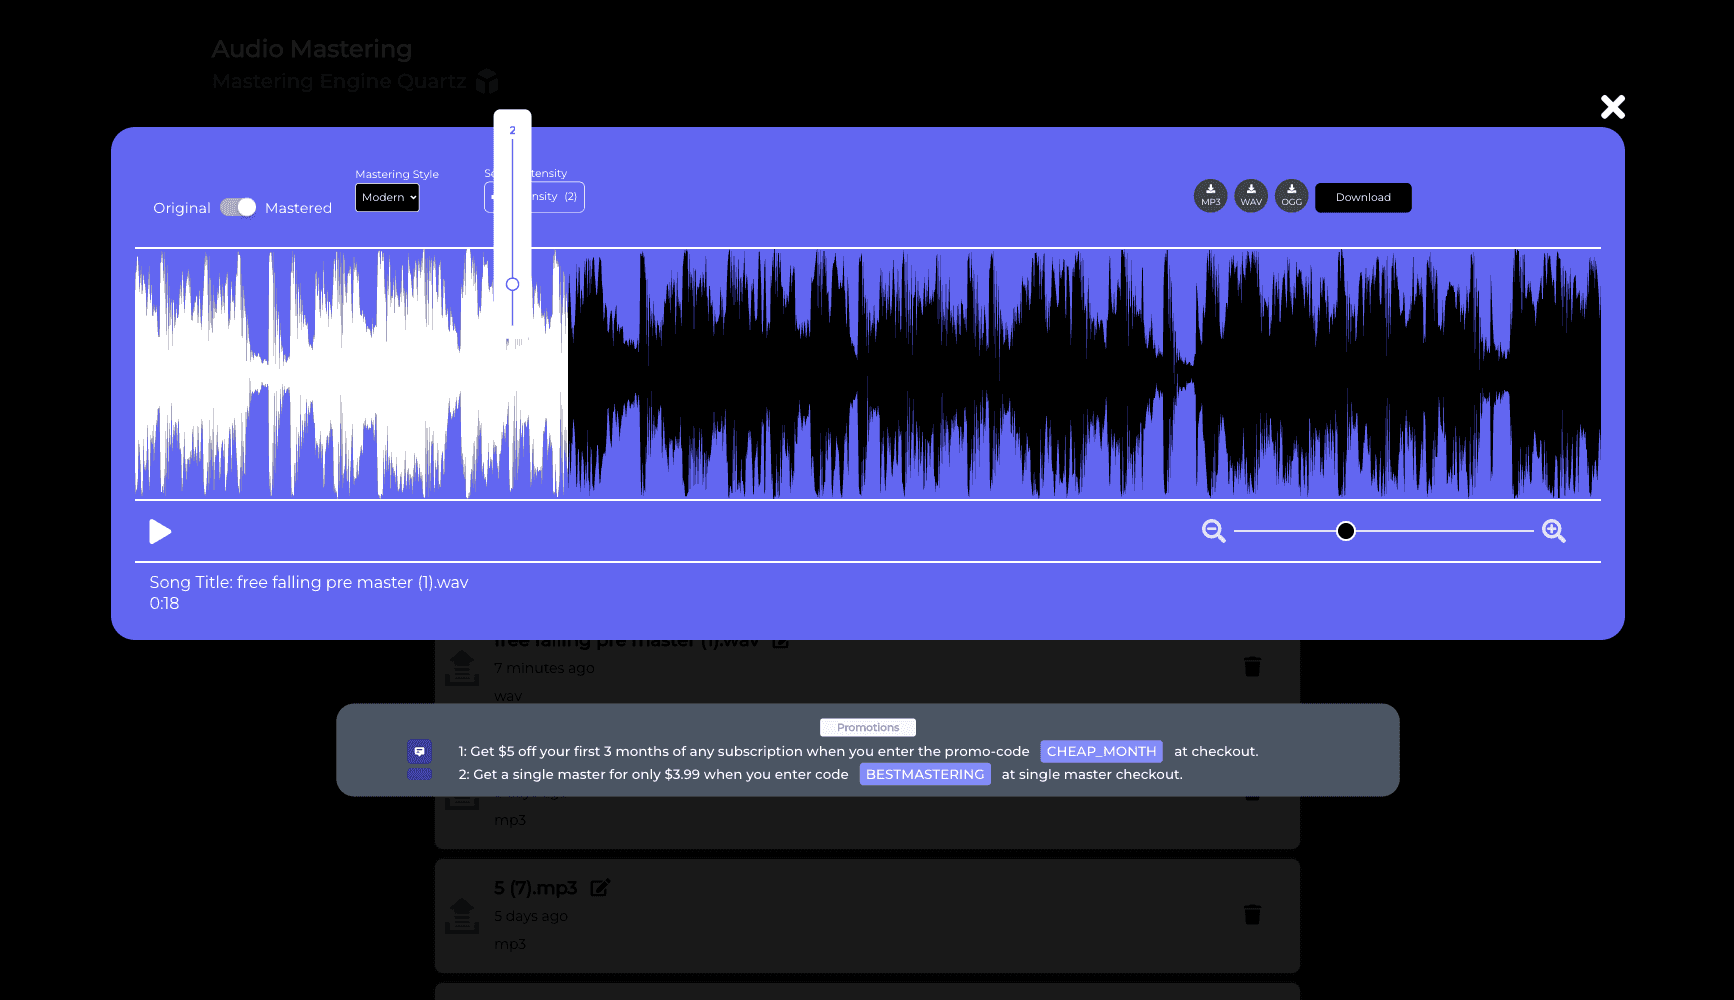
Task: Download the master as MP3
Action: click(x=1210, y=196)
